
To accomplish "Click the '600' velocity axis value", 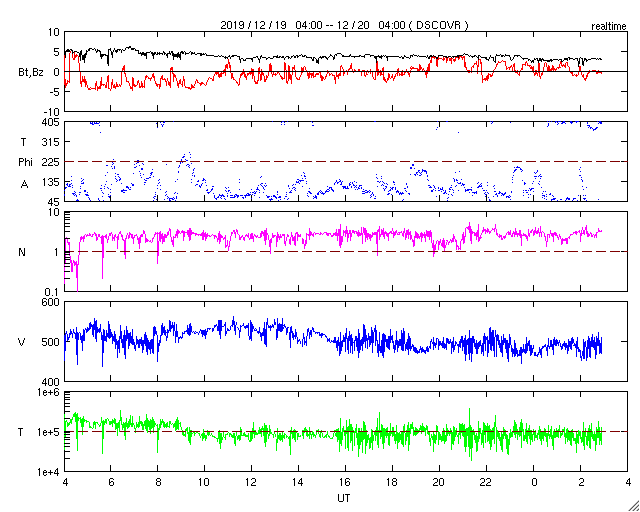I will click(x=52, y=302).
